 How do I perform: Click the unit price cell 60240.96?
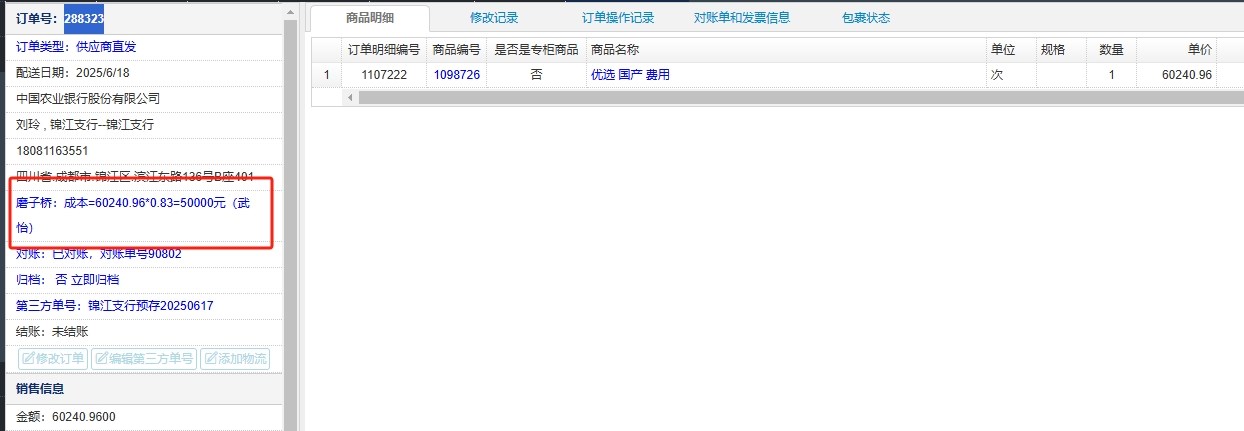1177,75
